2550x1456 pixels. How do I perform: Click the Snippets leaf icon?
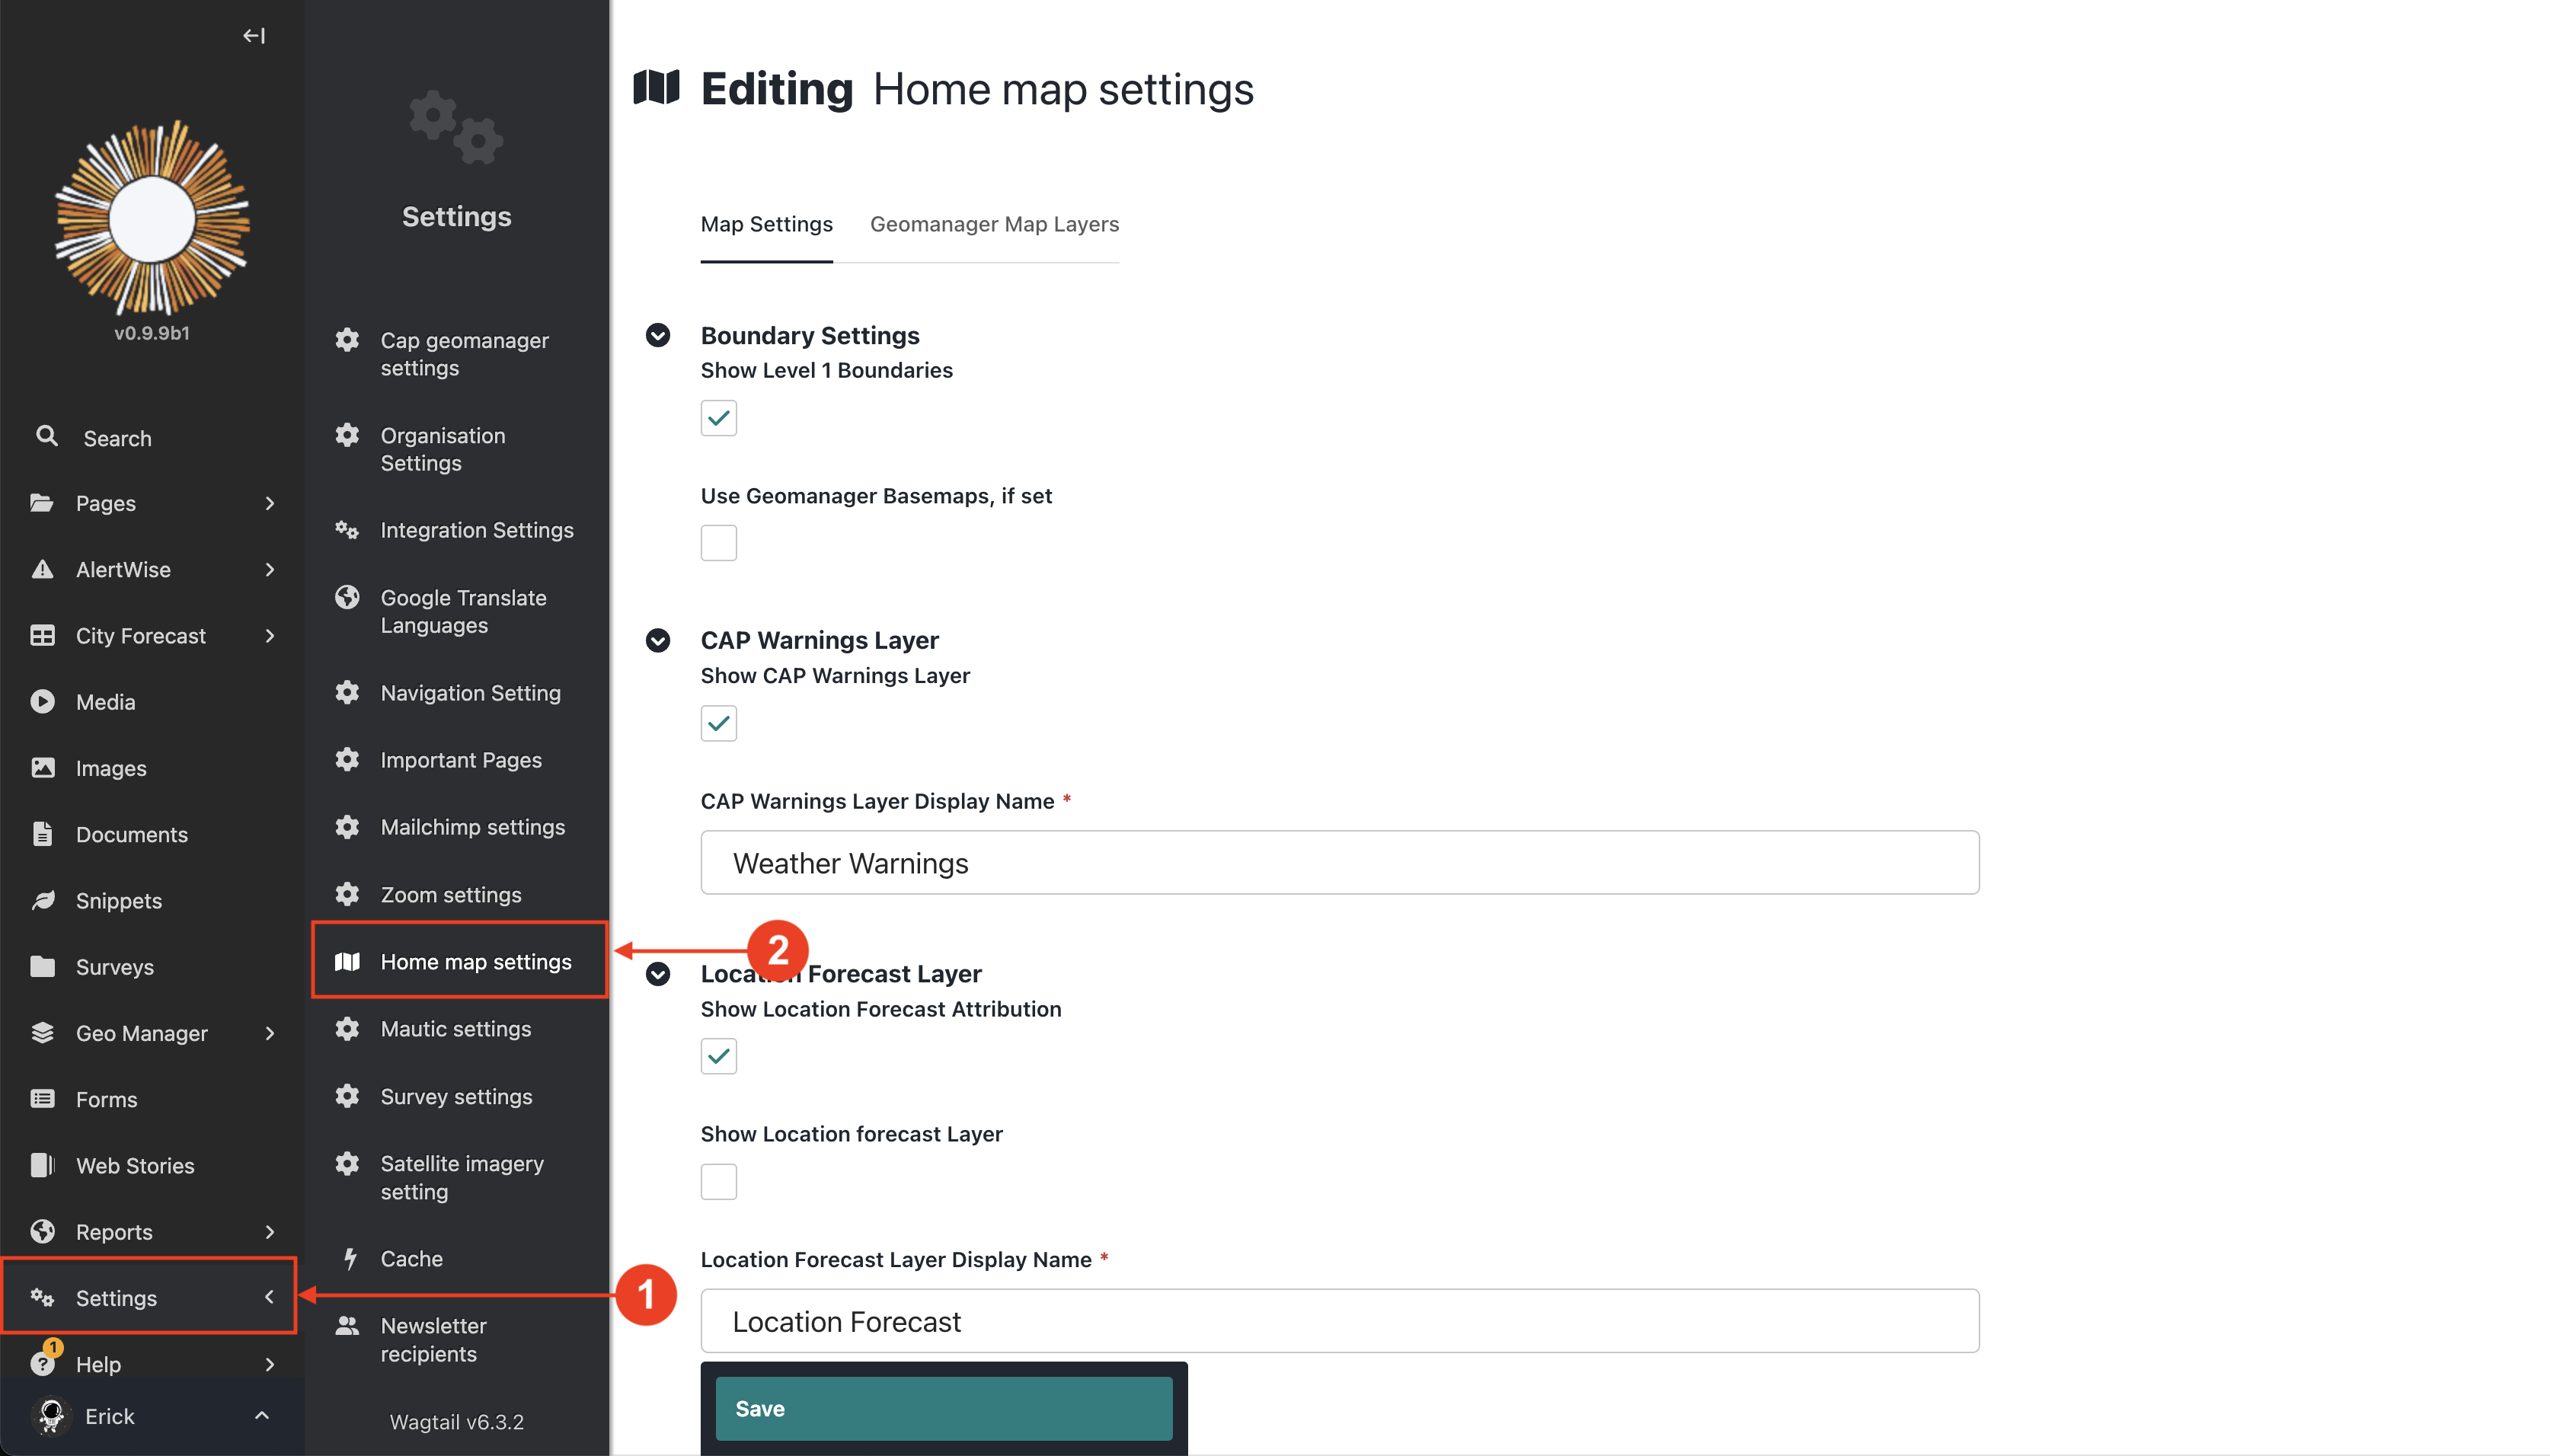tap(42, 900)
